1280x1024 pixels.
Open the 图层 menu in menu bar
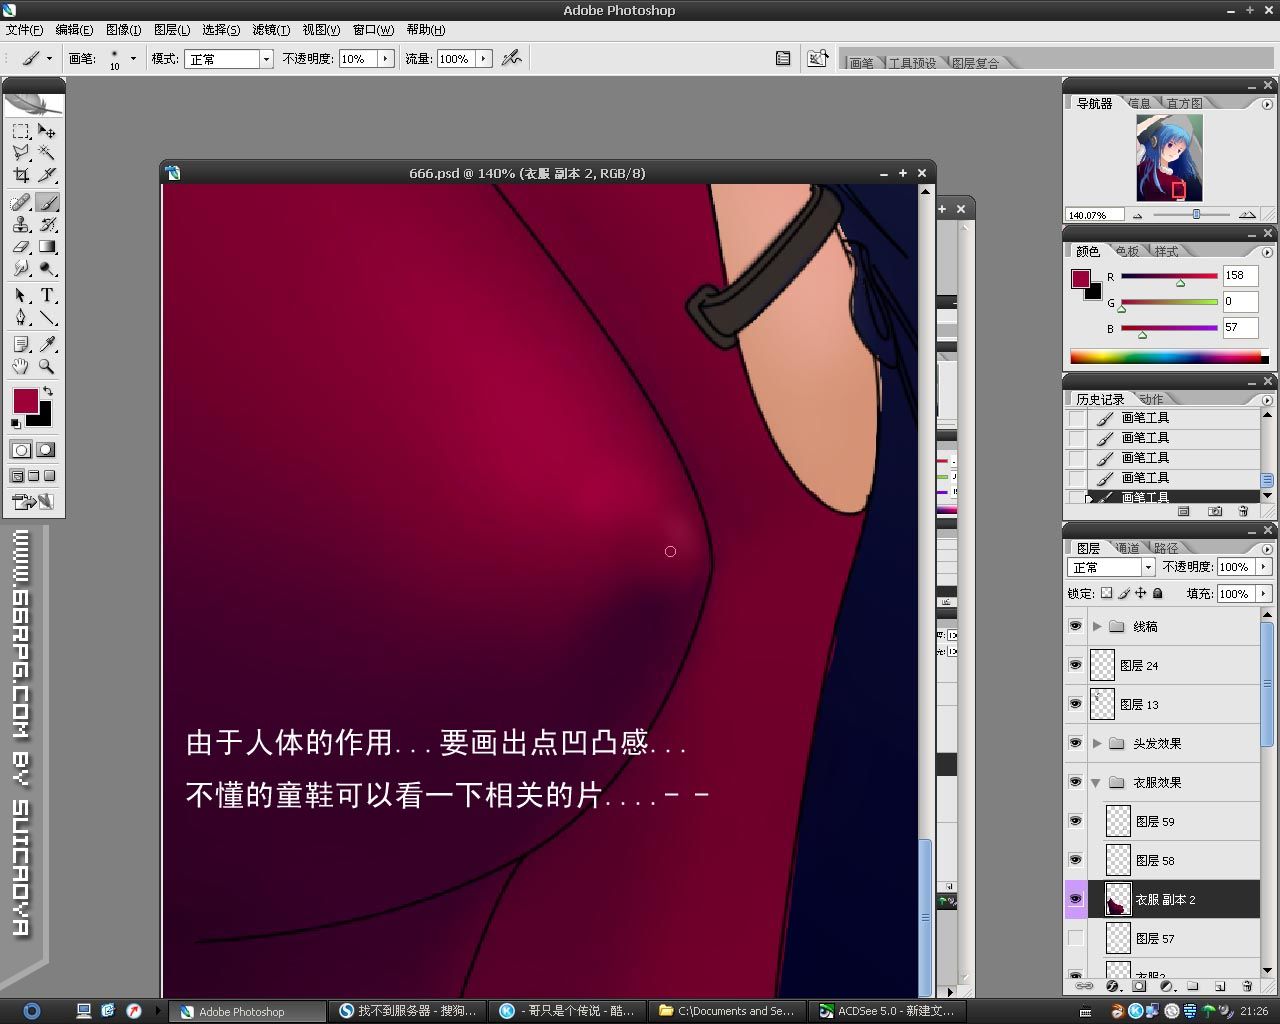point(171,30)
